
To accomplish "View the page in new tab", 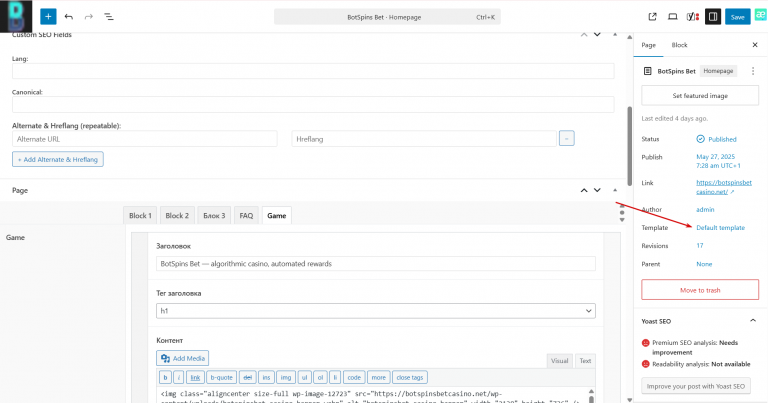I will click(652, 17).
